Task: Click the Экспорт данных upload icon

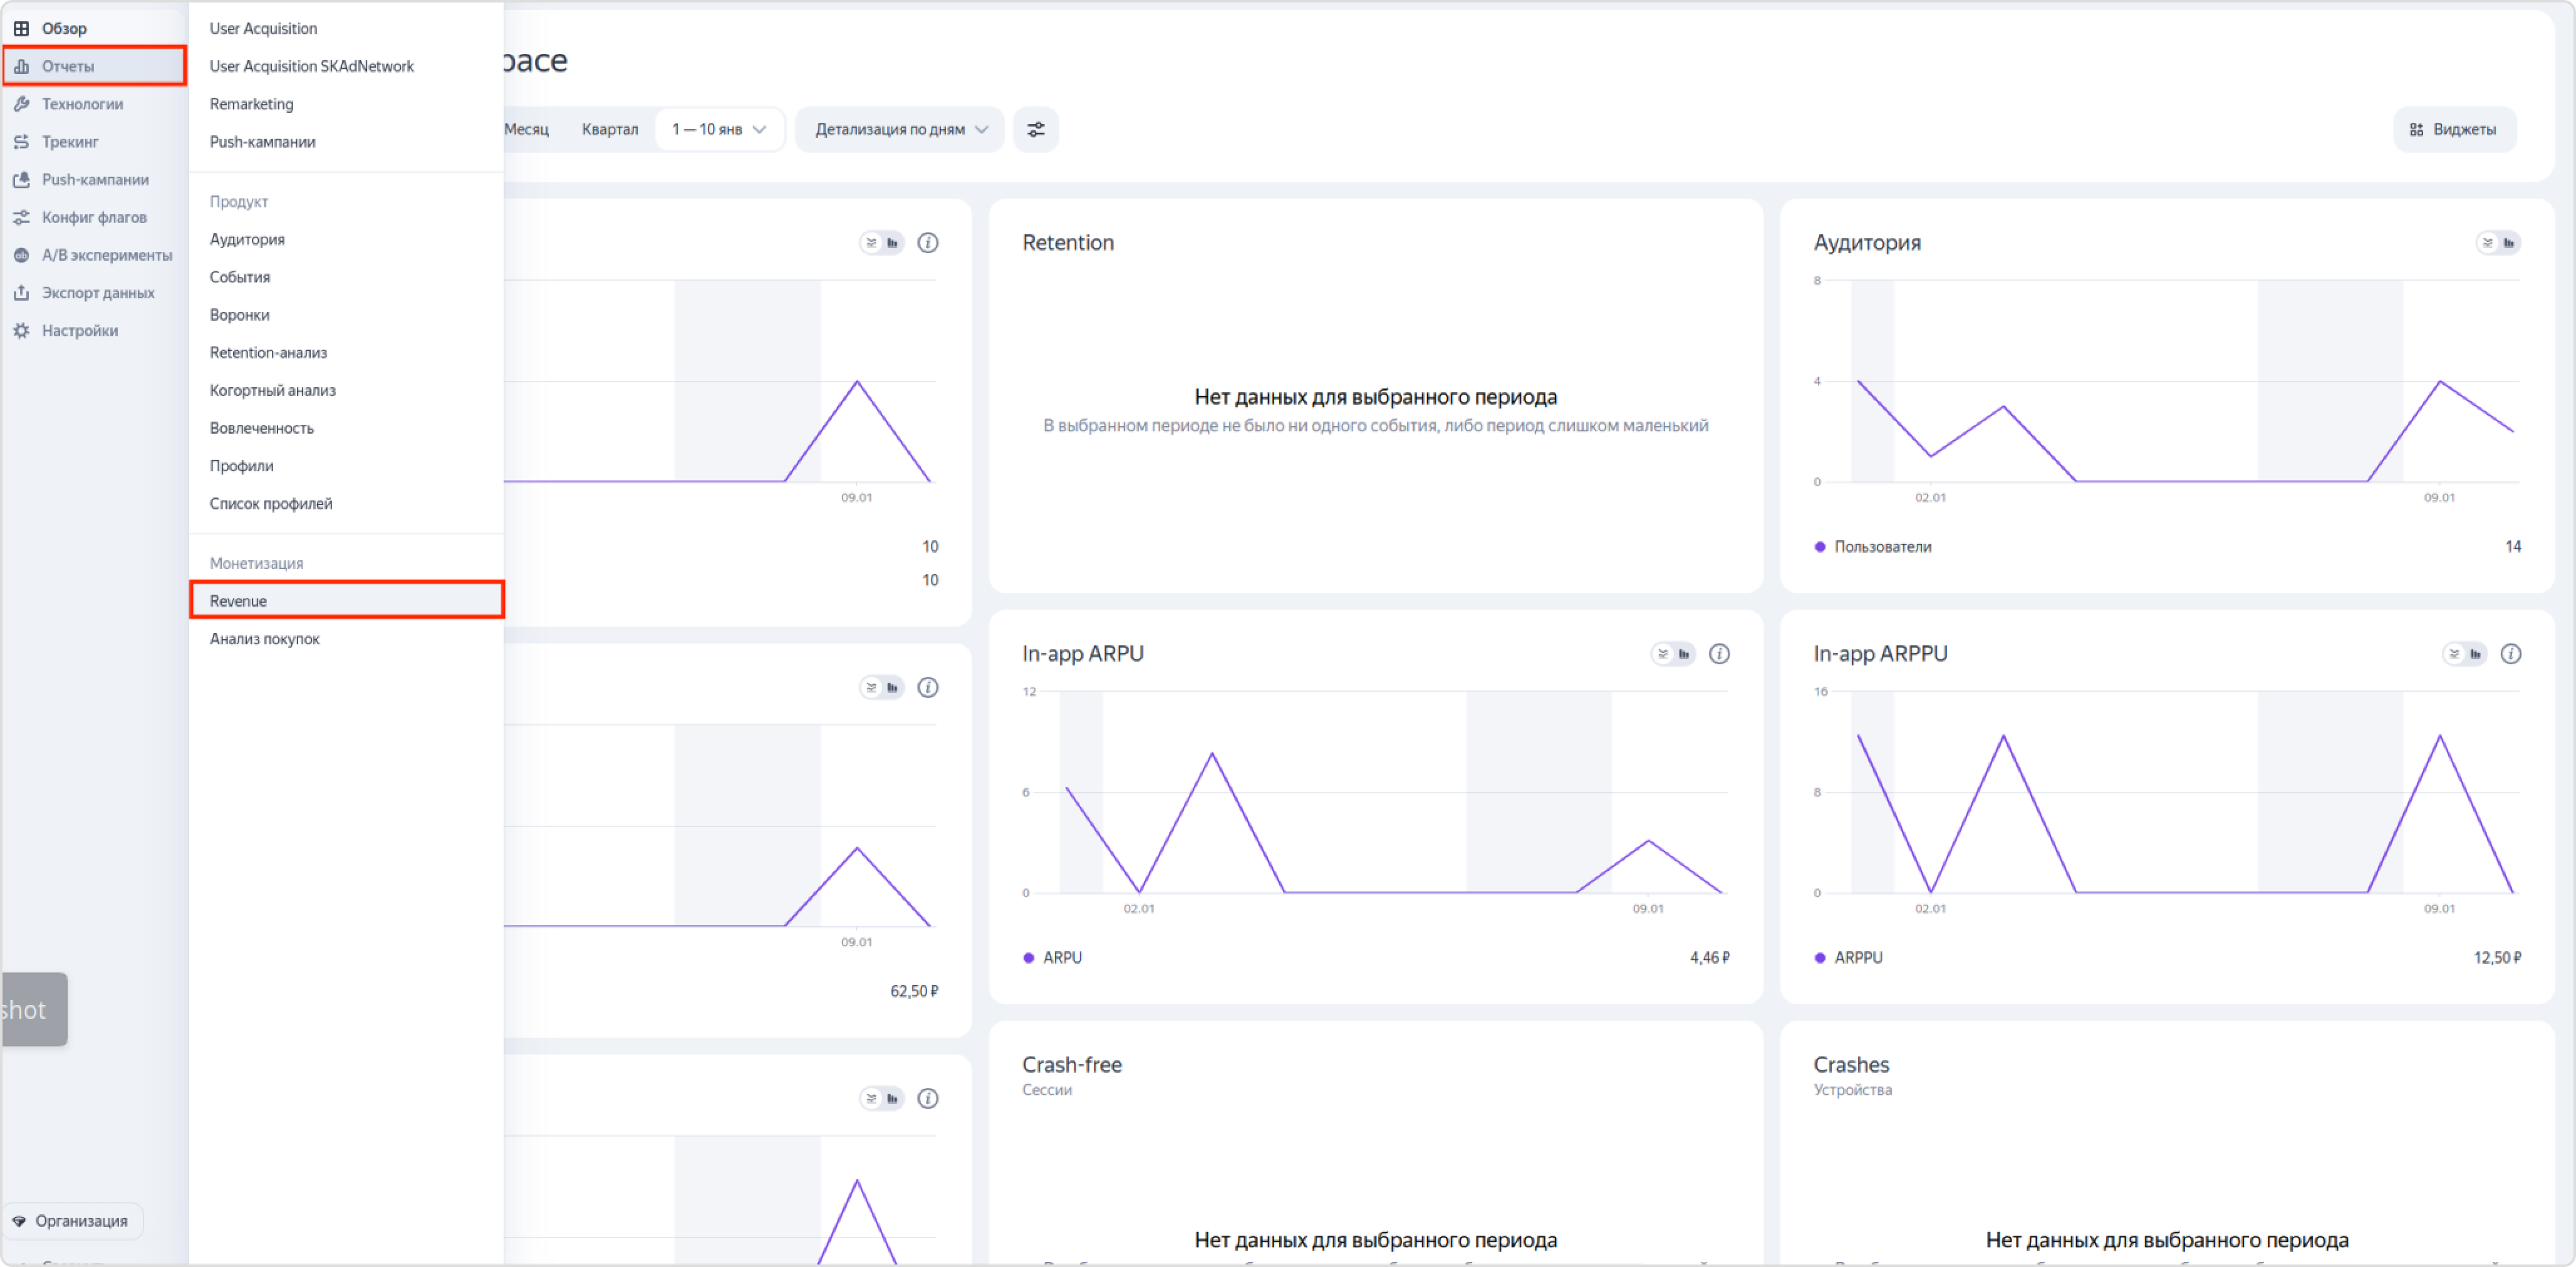Action: coord(21,293)
